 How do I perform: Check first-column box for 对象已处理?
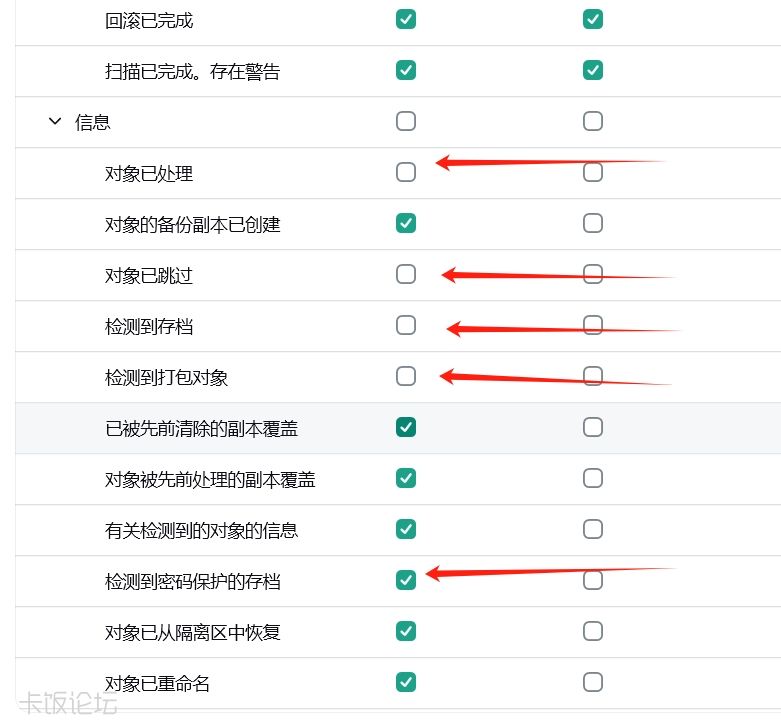pyautogui.click(x=406, y=172)
